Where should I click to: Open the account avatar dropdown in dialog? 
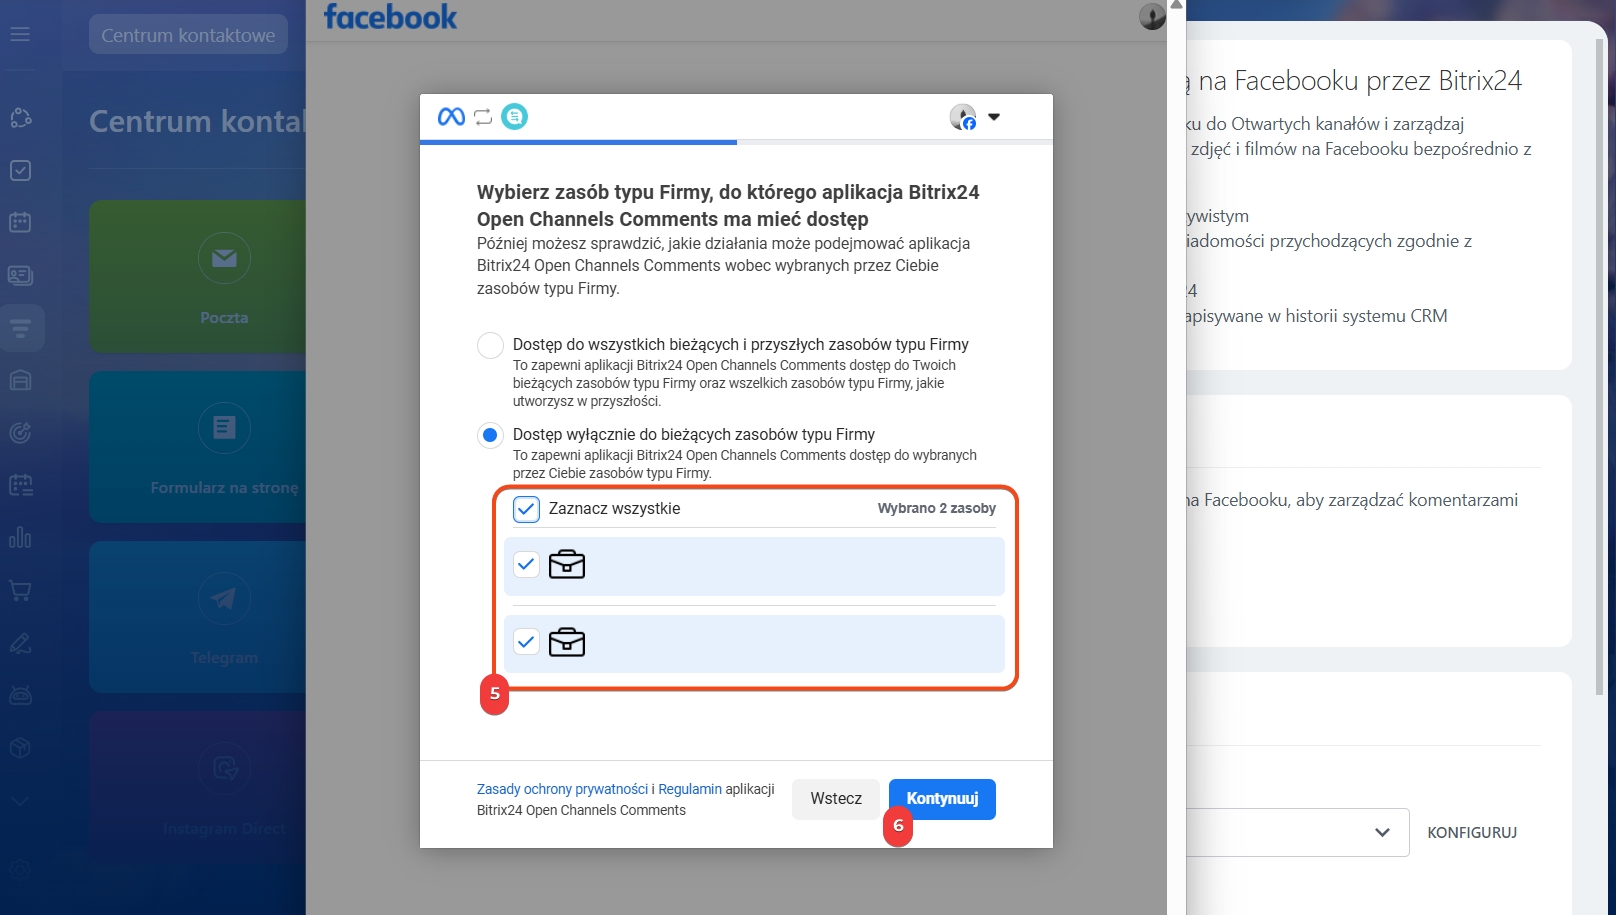click(x=975, y=117)
